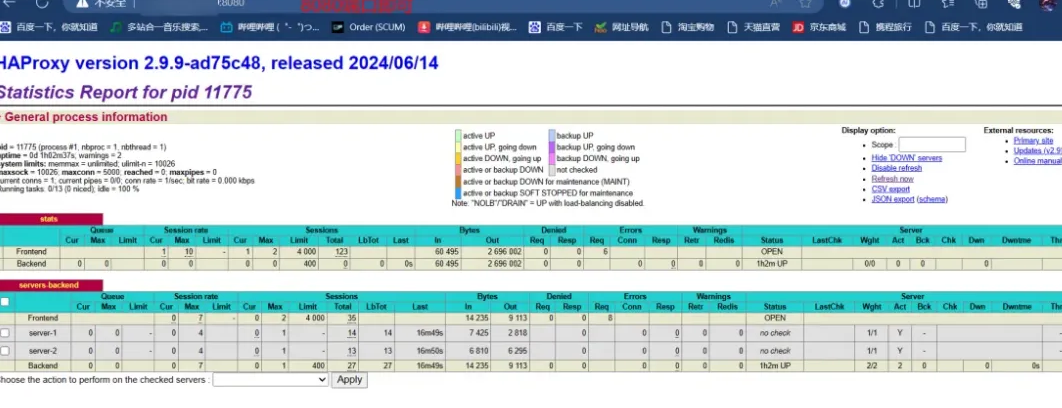Viewport: 1062px width, 408px height.
Task: Open the 淘宝购物 bookmark
Action: (x=687, y=28)
